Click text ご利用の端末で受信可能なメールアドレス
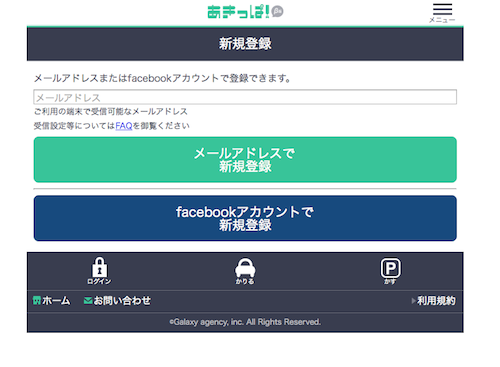The image size is (500, 367). 111,111
